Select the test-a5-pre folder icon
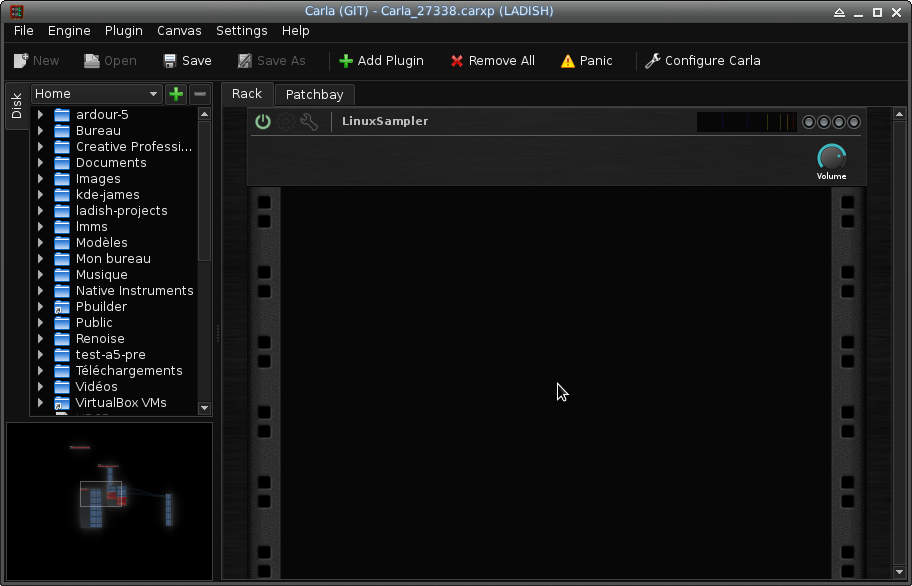This screenshot has height=586, width=912. [62, 355]
